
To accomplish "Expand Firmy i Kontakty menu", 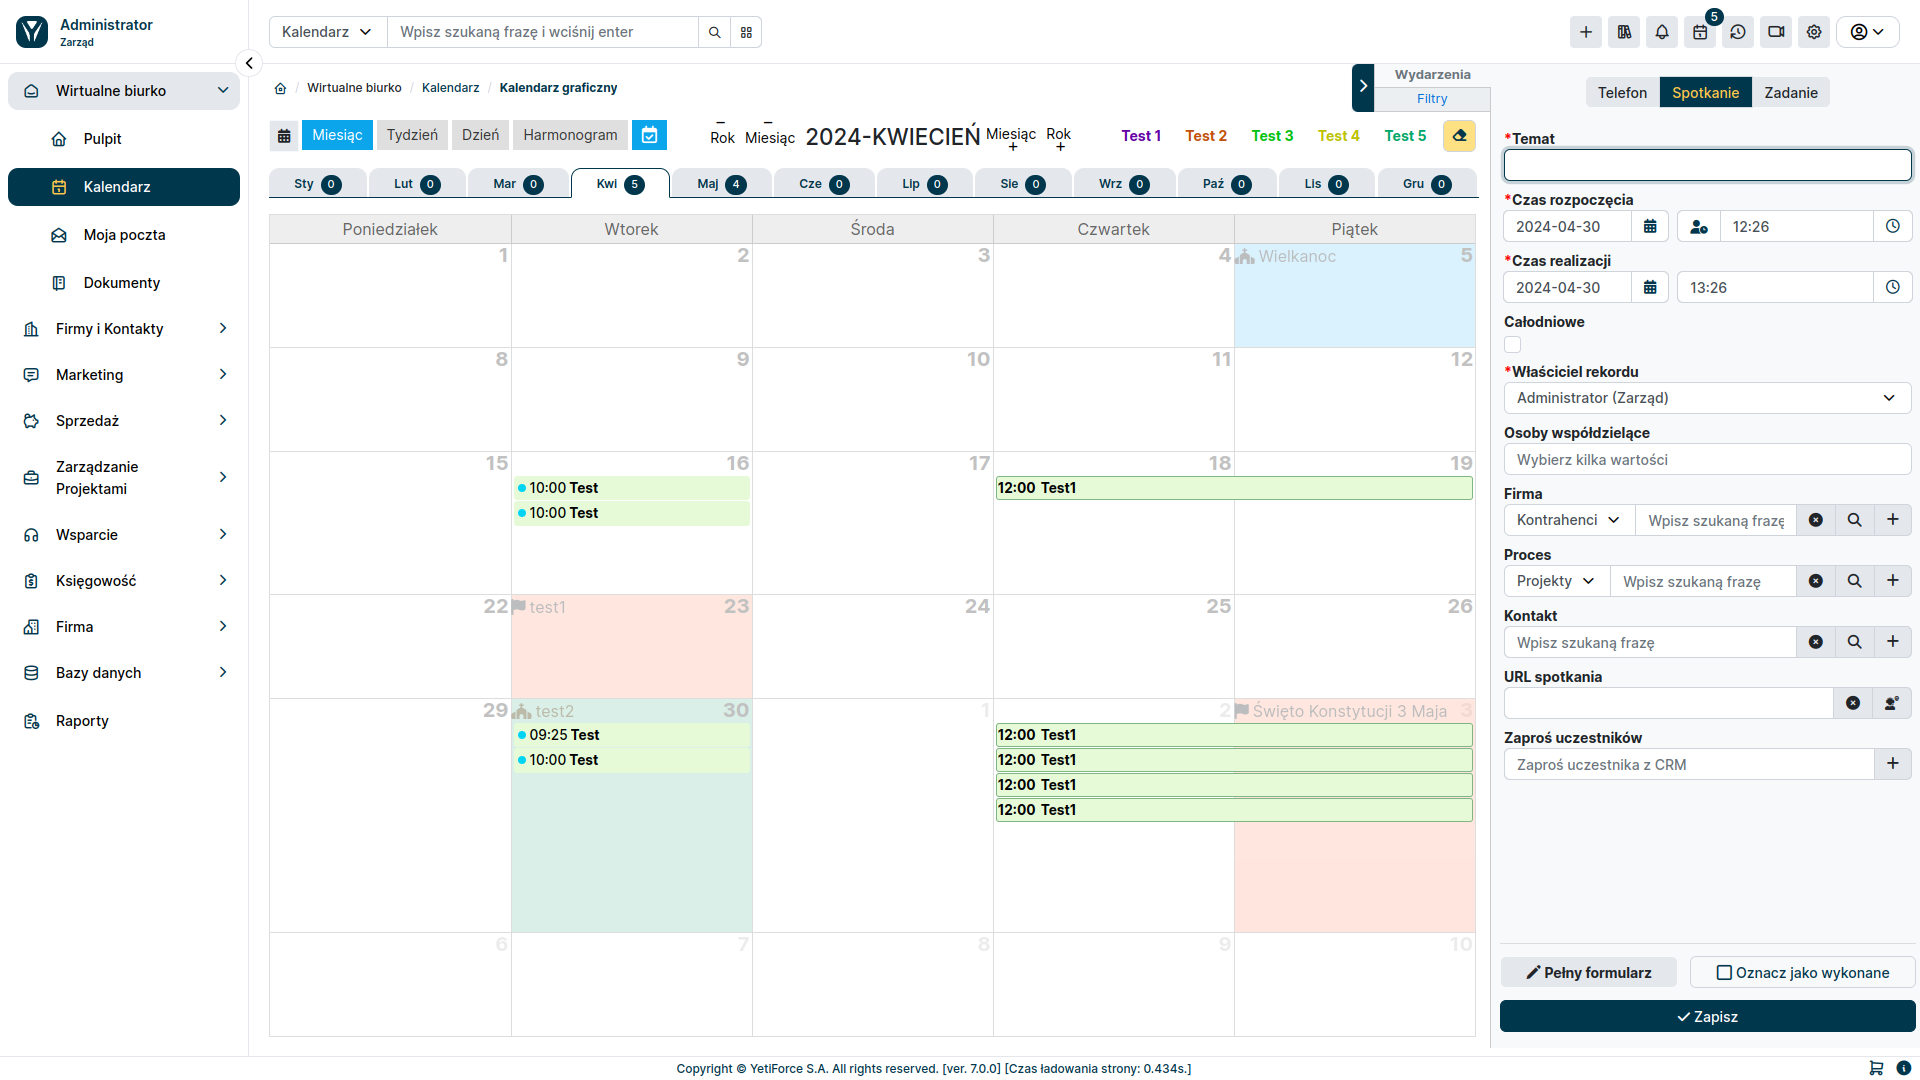I will pos(124,329).
